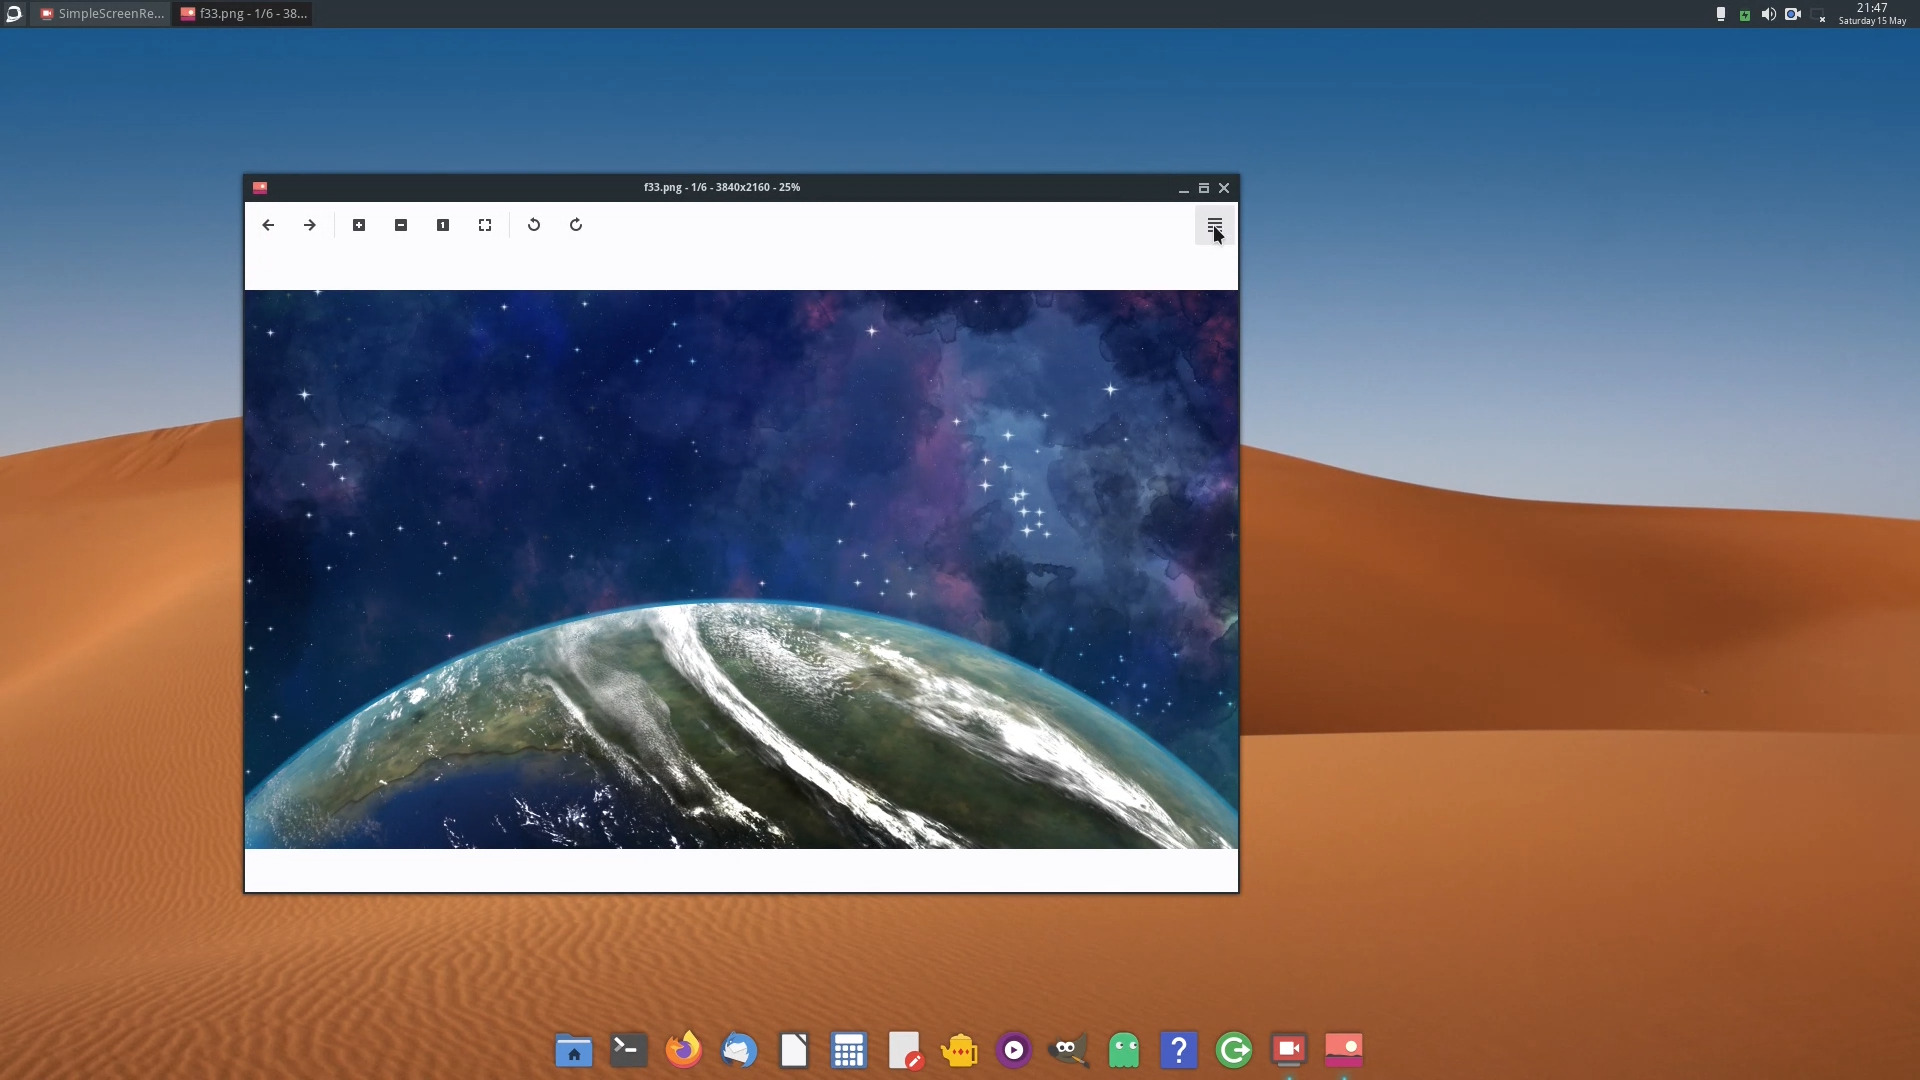View image at actual 1:1 size
The height and width of the screenshot is (1080, 1920).
(x=443, y=225)
